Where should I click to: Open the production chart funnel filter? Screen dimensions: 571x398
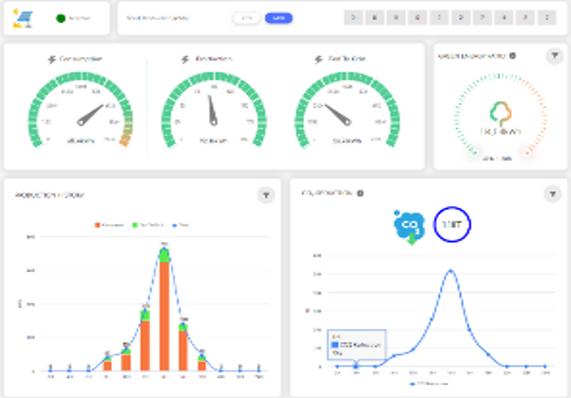(266, 195)
